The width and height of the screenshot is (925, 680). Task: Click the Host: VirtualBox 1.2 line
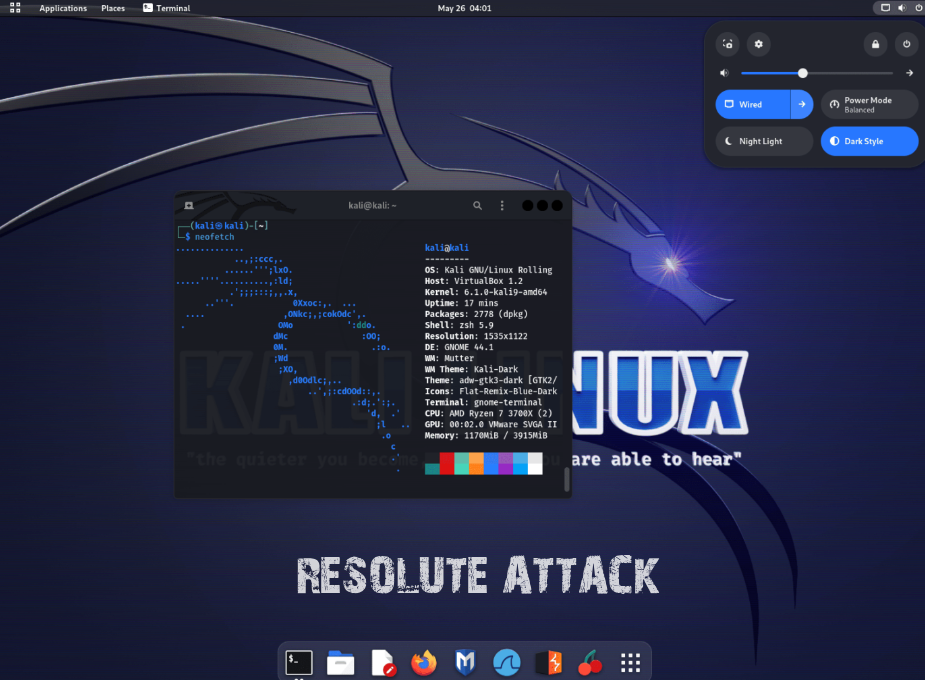click(x=474, y=281)
